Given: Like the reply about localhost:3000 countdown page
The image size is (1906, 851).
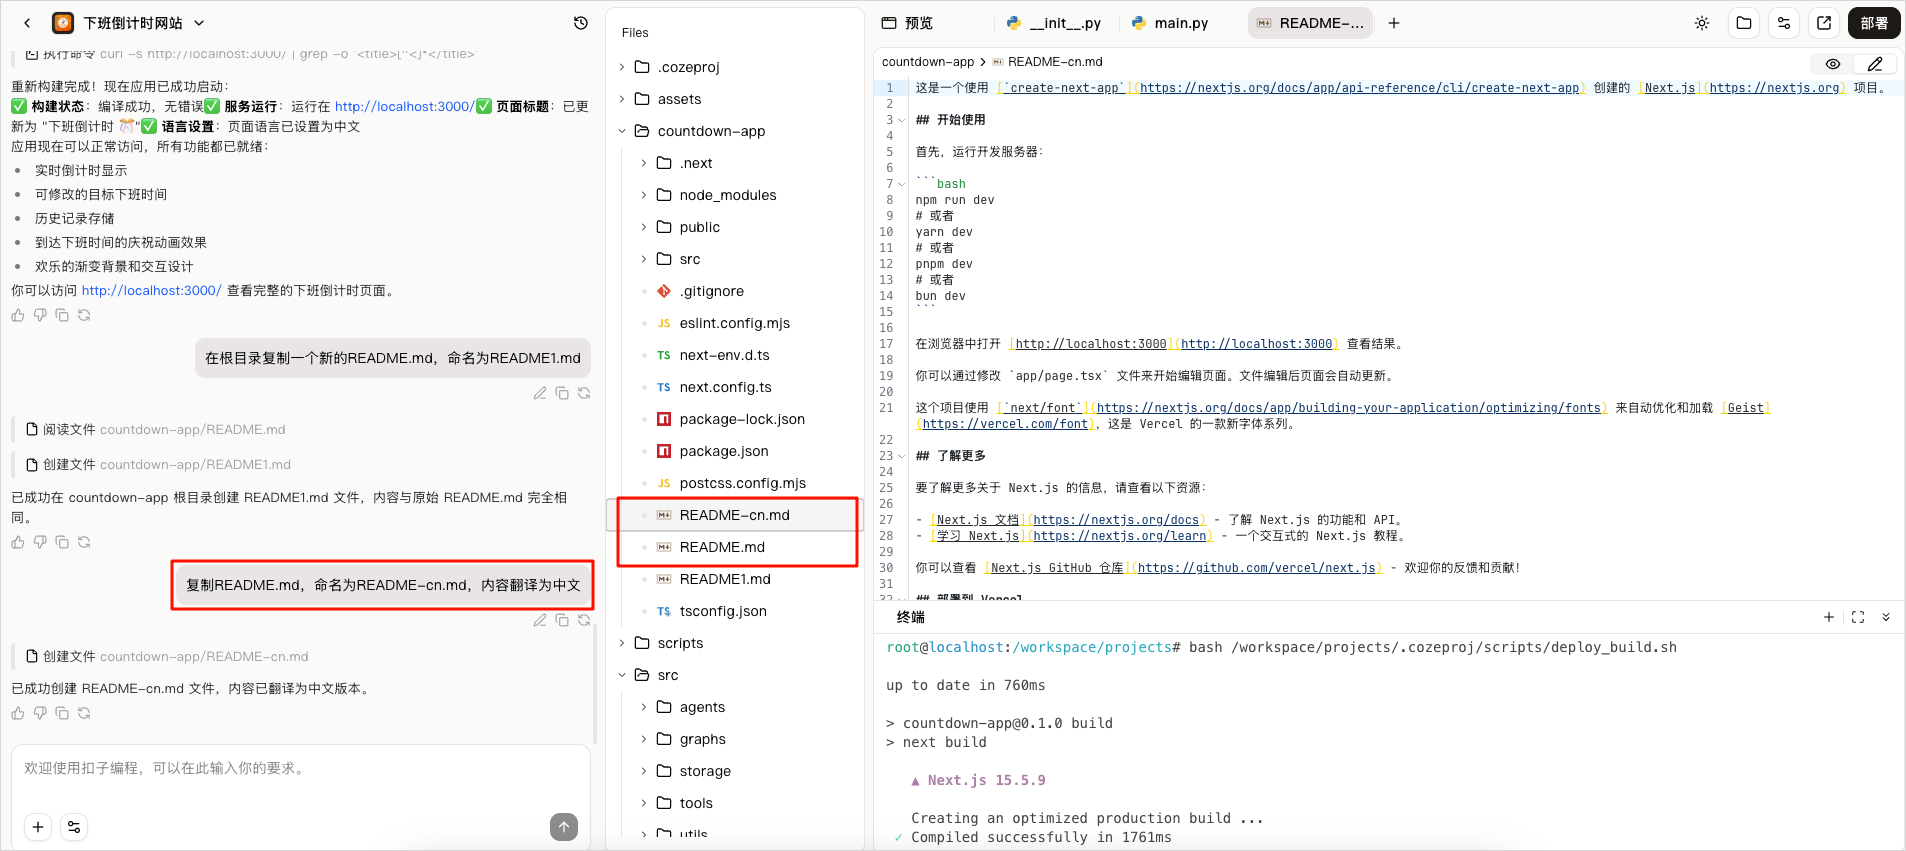Looking at the screenshot, I should pyautogui.click(x=18, y=315).
